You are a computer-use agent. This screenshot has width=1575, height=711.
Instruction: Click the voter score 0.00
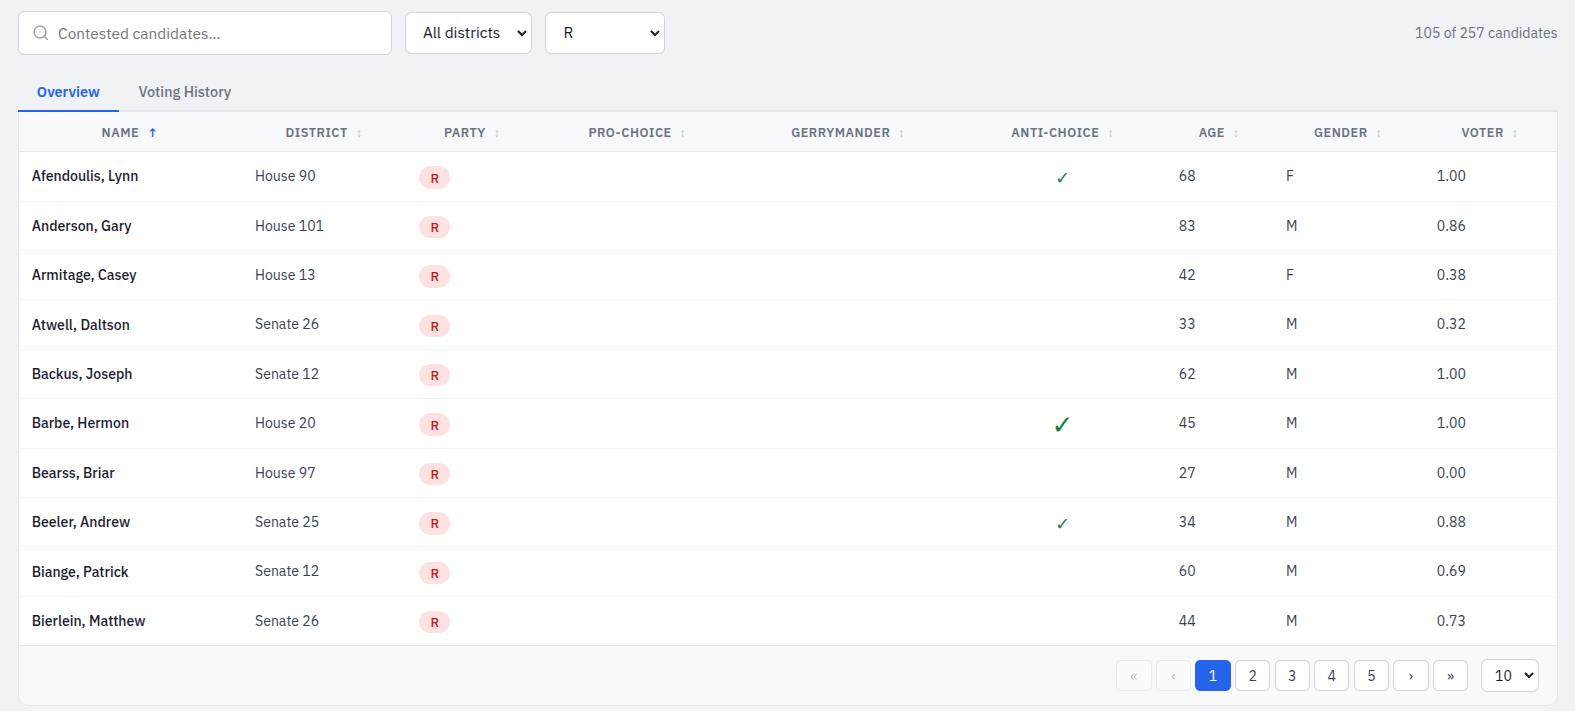click(1451, 473)
